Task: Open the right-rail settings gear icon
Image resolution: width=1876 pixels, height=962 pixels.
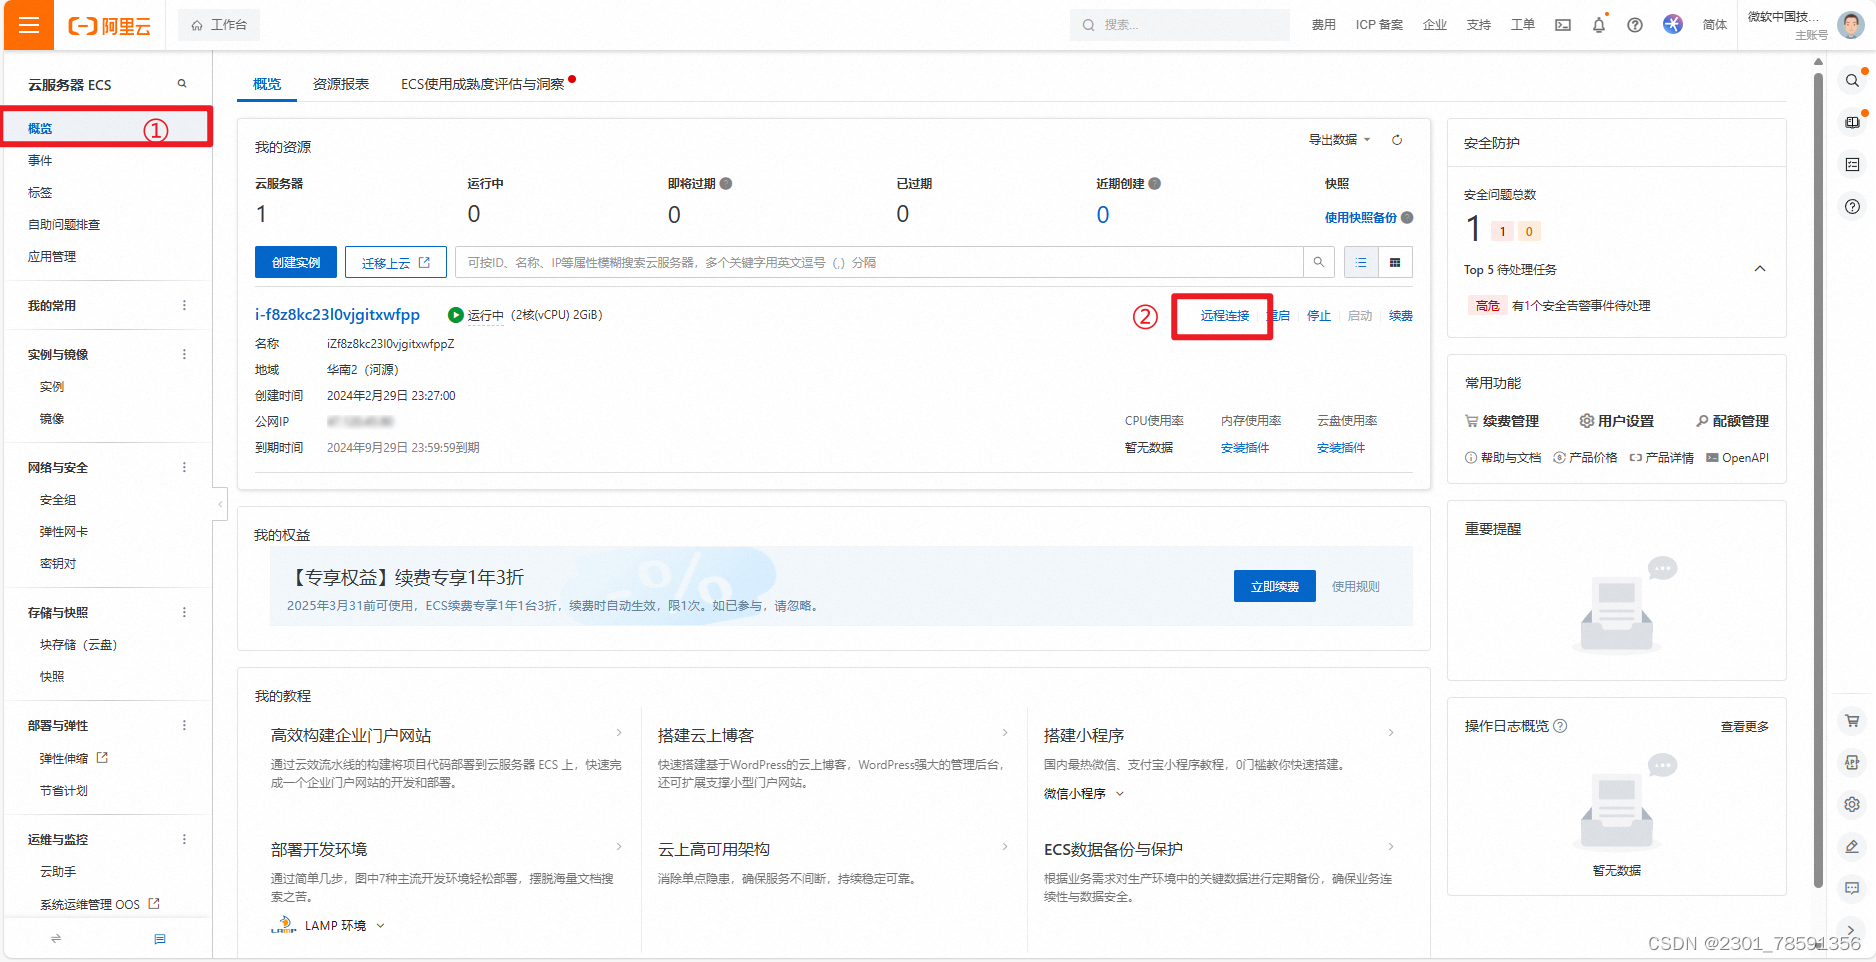Action: 1852,804
